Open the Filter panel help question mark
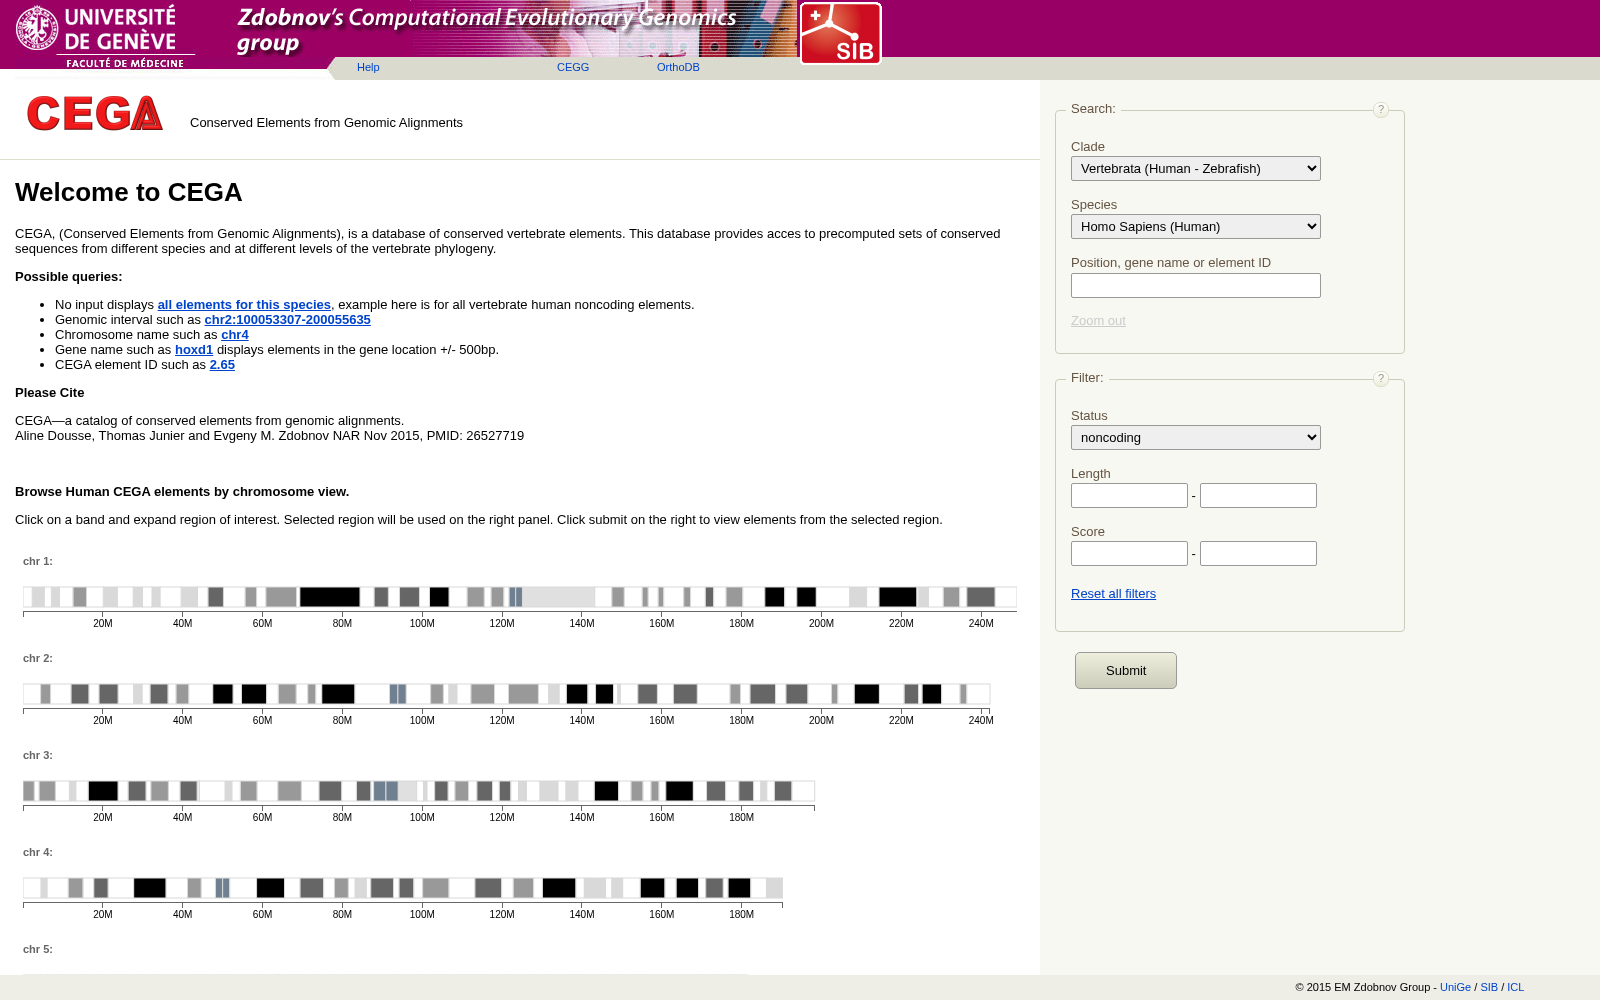The image size is (1600, 1000). [1380, 379]
